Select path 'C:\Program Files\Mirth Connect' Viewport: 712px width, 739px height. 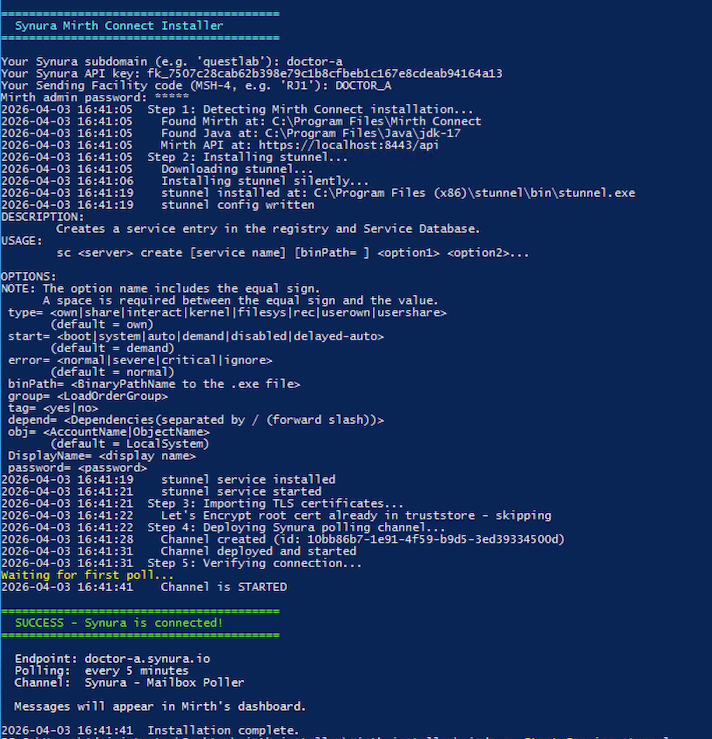376,121
